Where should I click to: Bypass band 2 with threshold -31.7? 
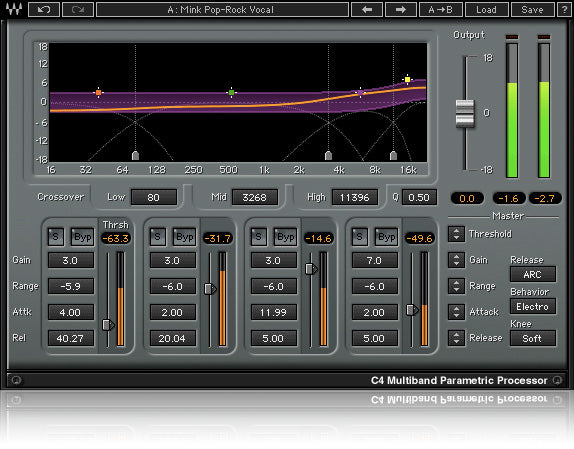click(184, 237)
